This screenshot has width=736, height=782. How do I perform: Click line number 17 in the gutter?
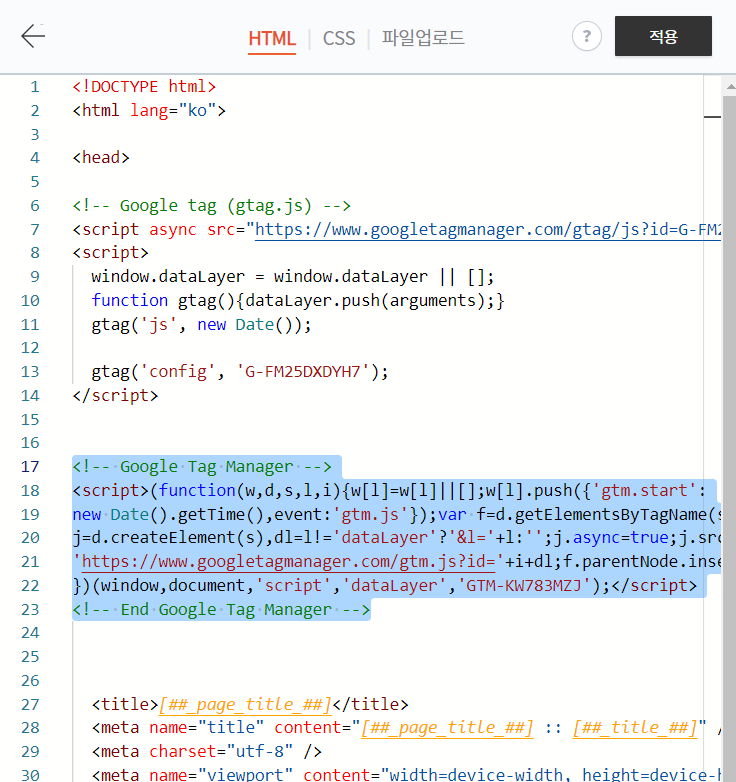(x=30, y=467)
